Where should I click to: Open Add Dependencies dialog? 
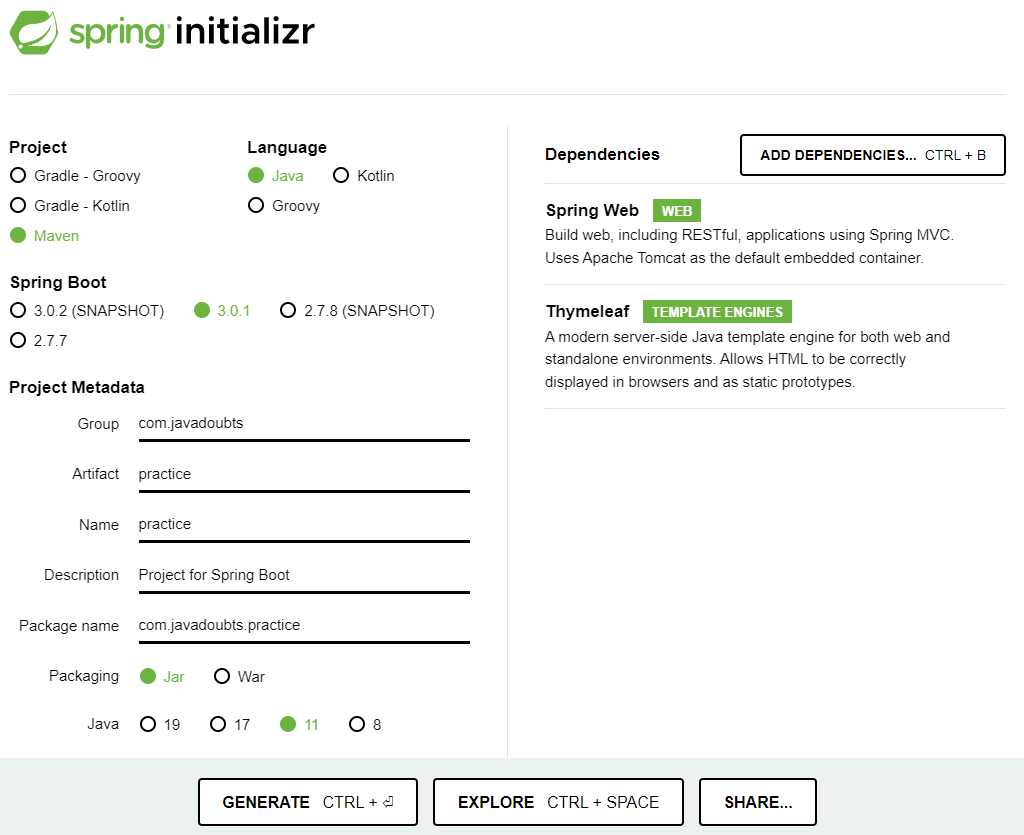(872, 155)
